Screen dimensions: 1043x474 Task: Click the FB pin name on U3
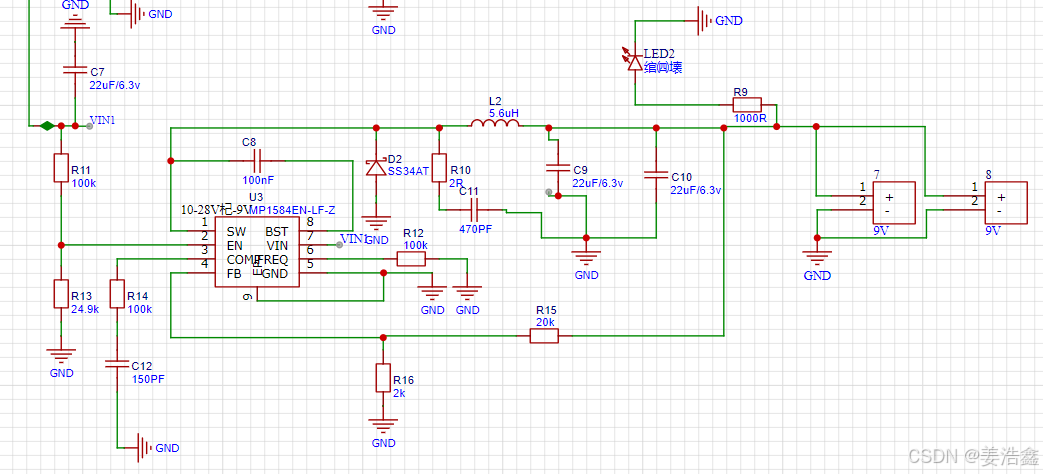click(234, 273)
